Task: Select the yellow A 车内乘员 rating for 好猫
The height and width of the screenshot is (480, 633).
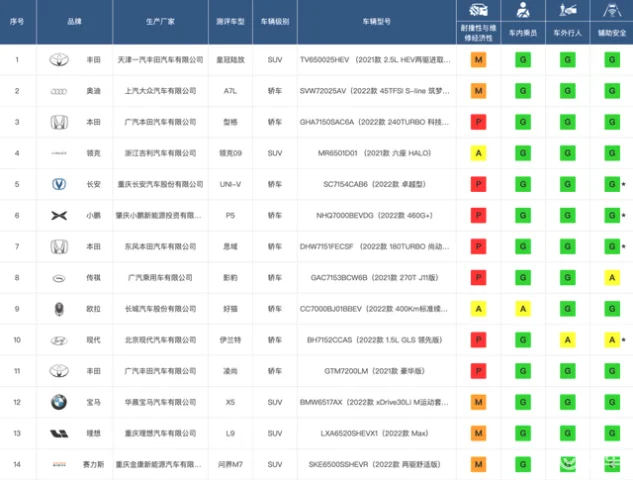Action: tap(523, 309)
